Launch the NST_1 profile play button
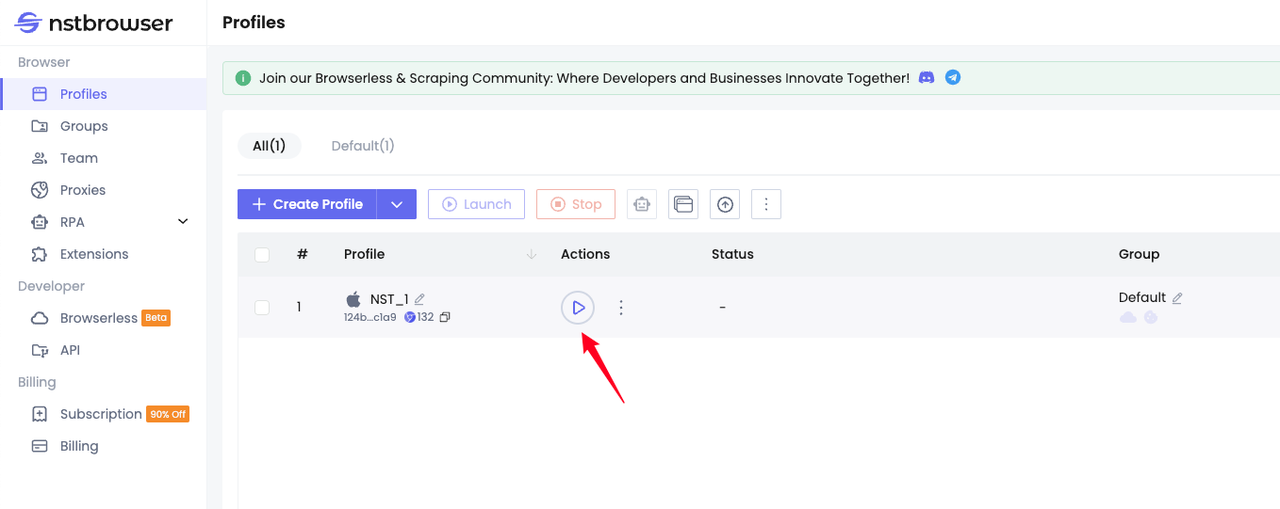 (578, 308)
